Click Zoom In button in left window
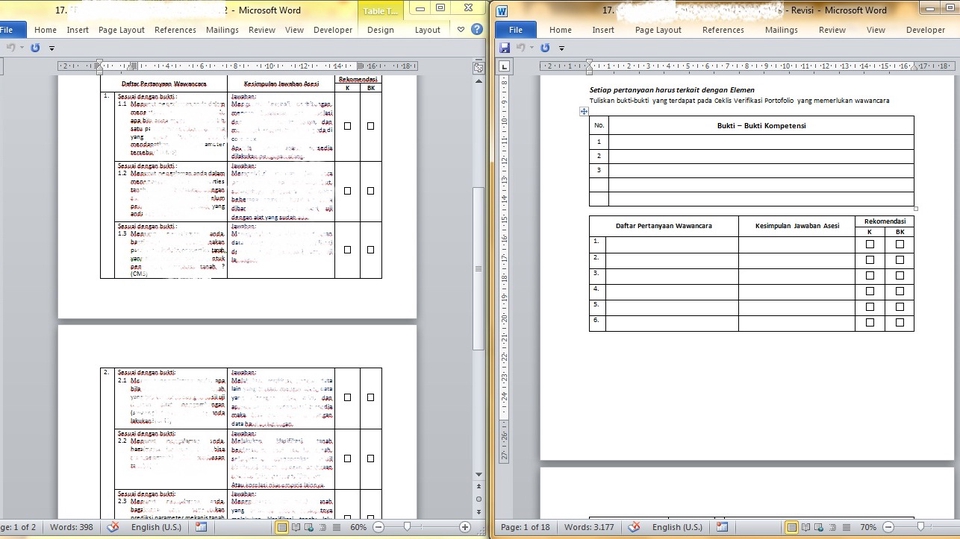This screenshot has height=539, width=960. 465,527
